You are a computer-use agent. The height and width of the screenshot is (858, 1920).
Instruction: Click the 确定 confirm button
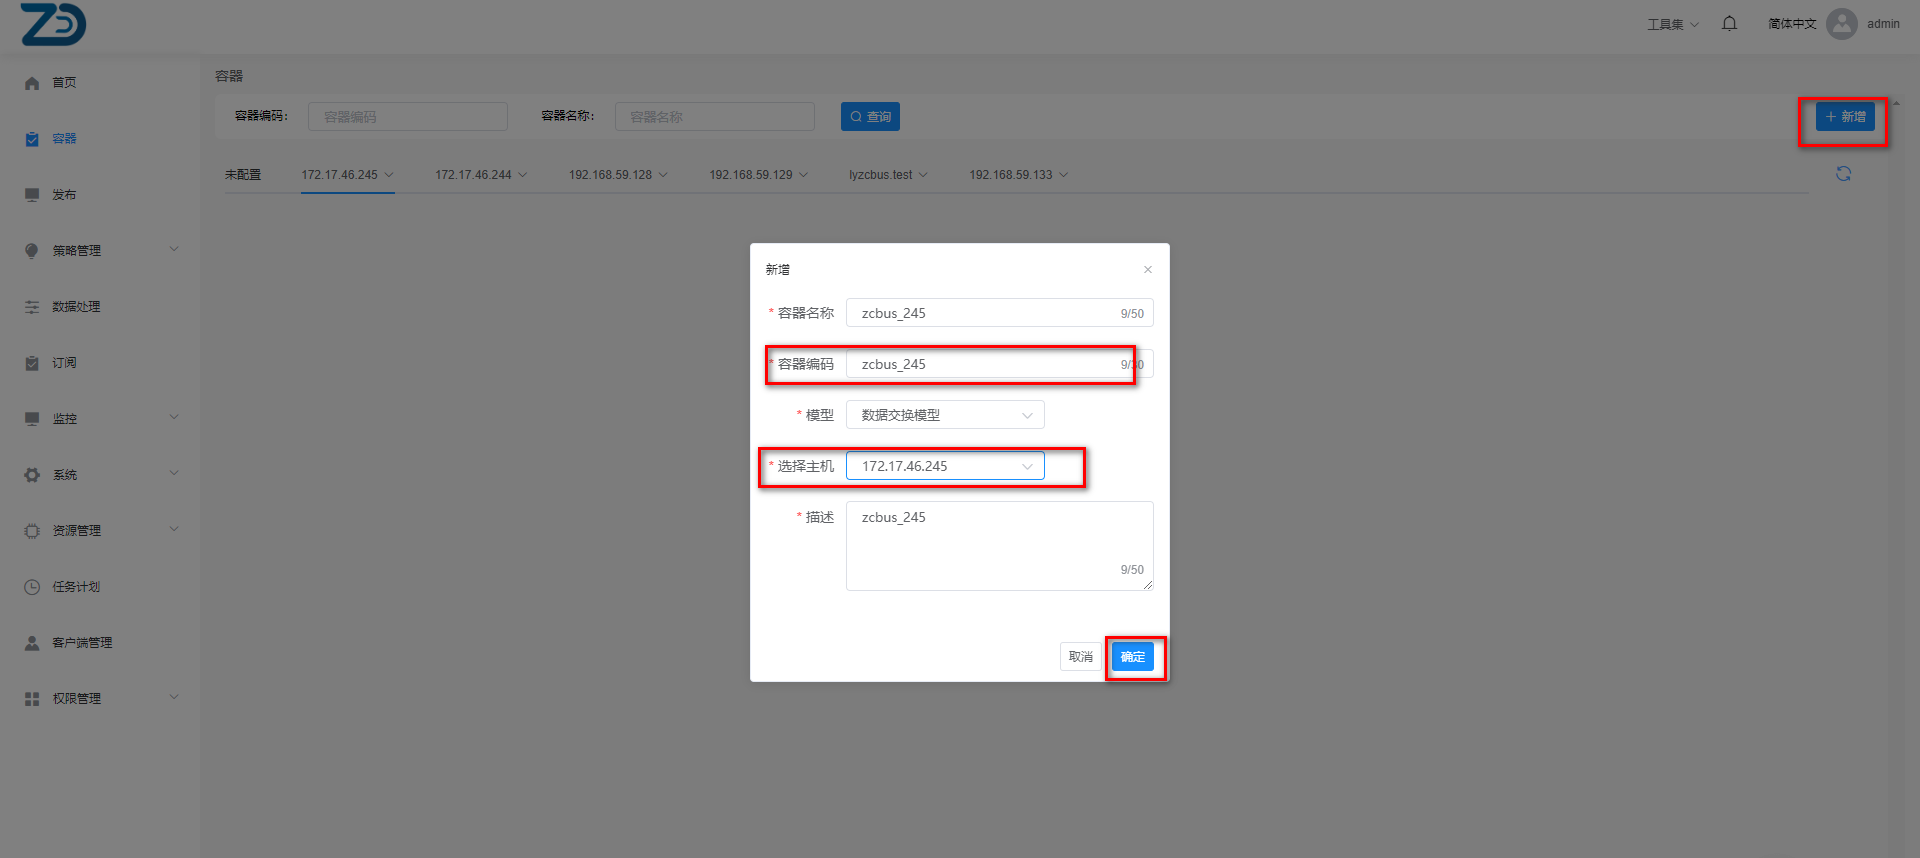[x=1132, y=657]
